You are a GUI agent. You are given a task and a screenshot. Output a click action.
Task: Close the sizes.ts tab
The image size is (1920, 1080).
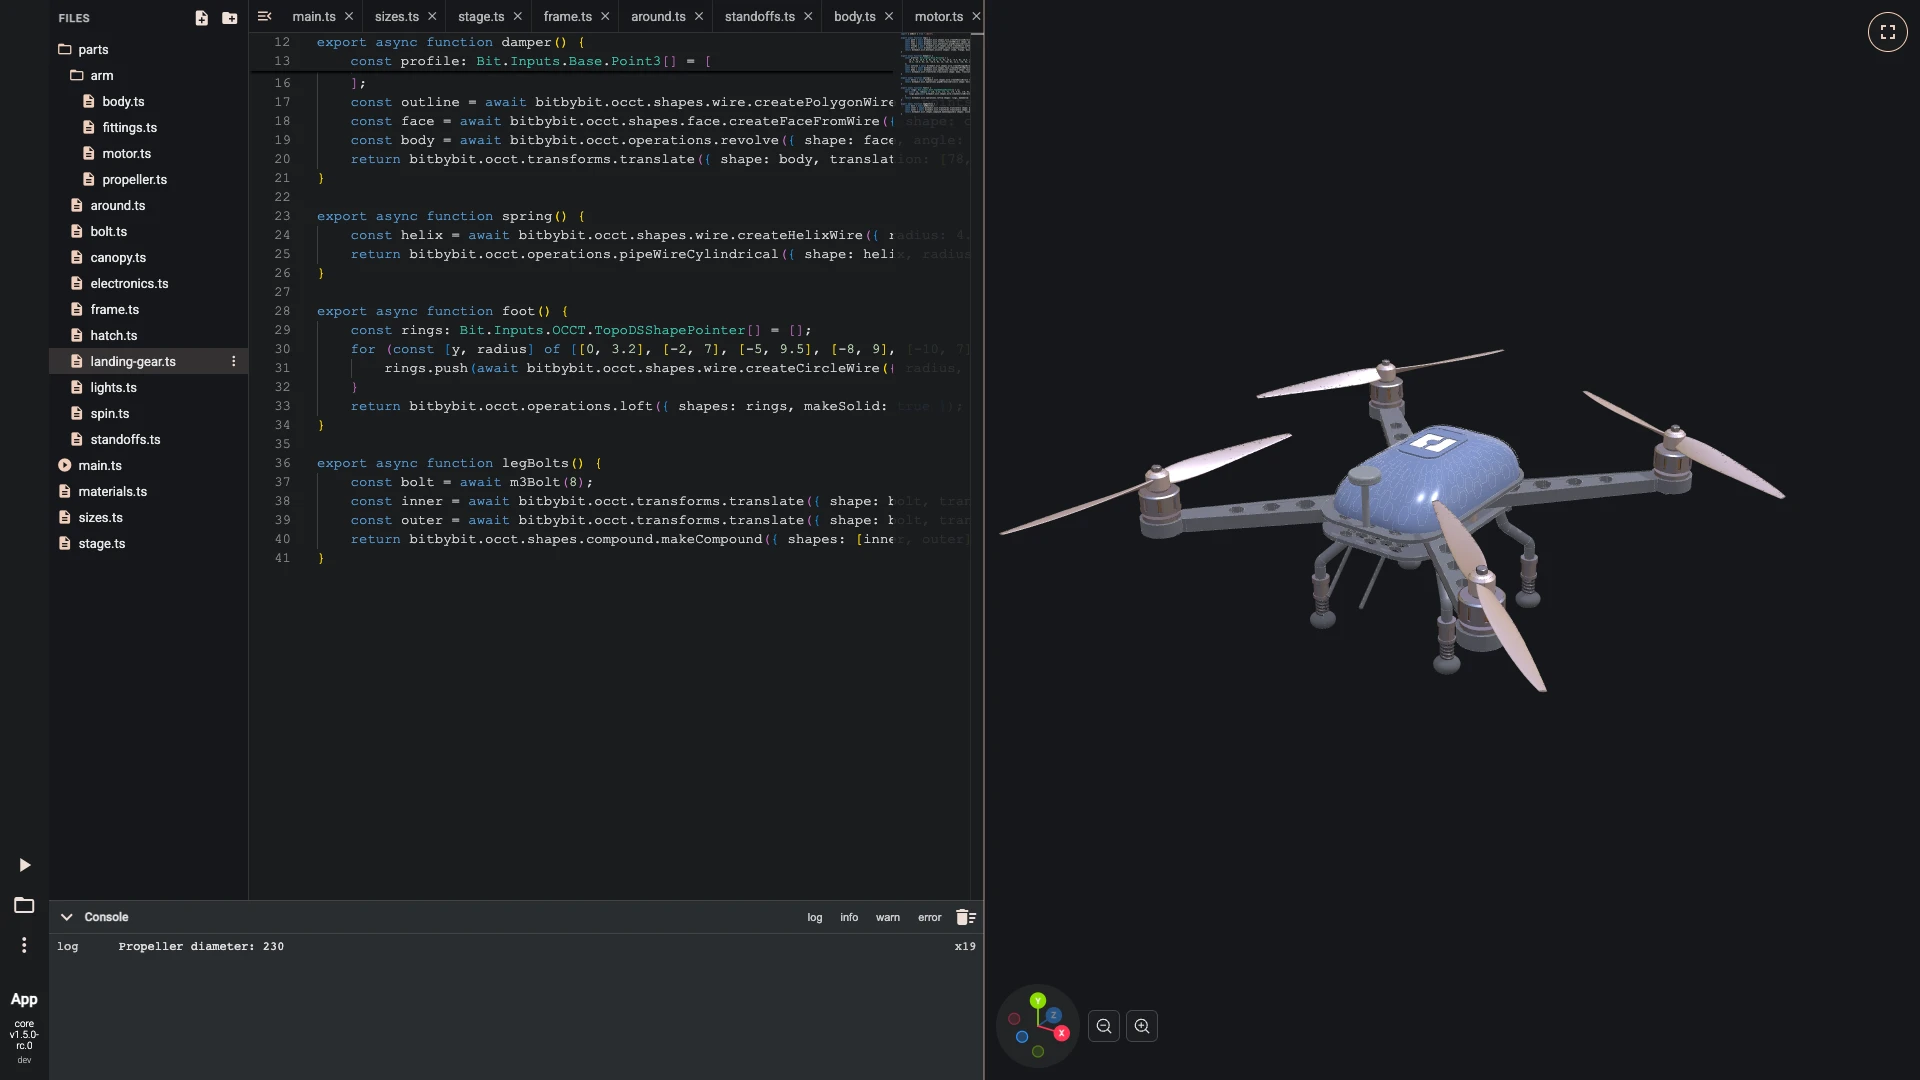432,16
